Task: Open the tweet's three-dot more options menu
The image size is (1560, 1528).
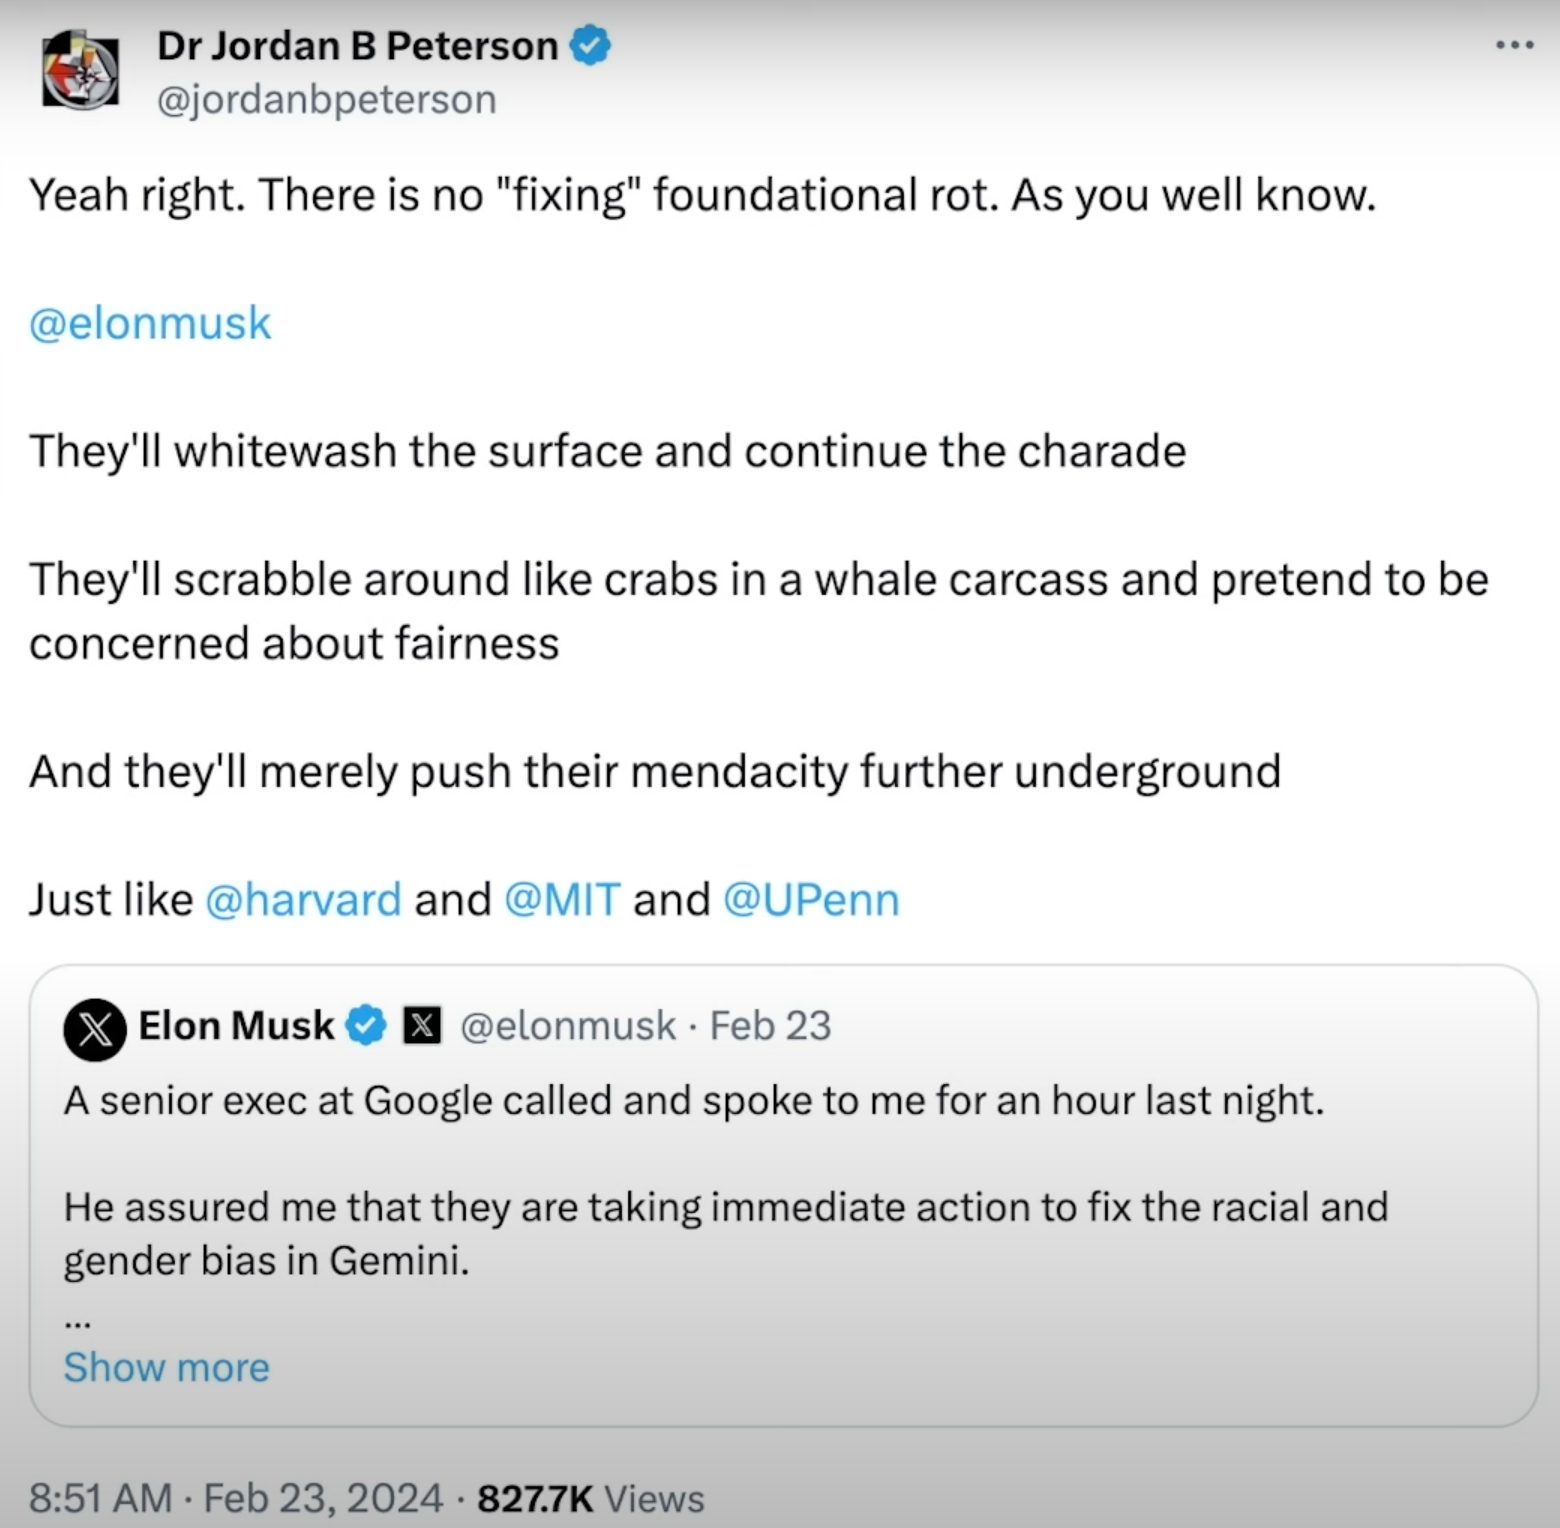Action: coord(1514,45)
